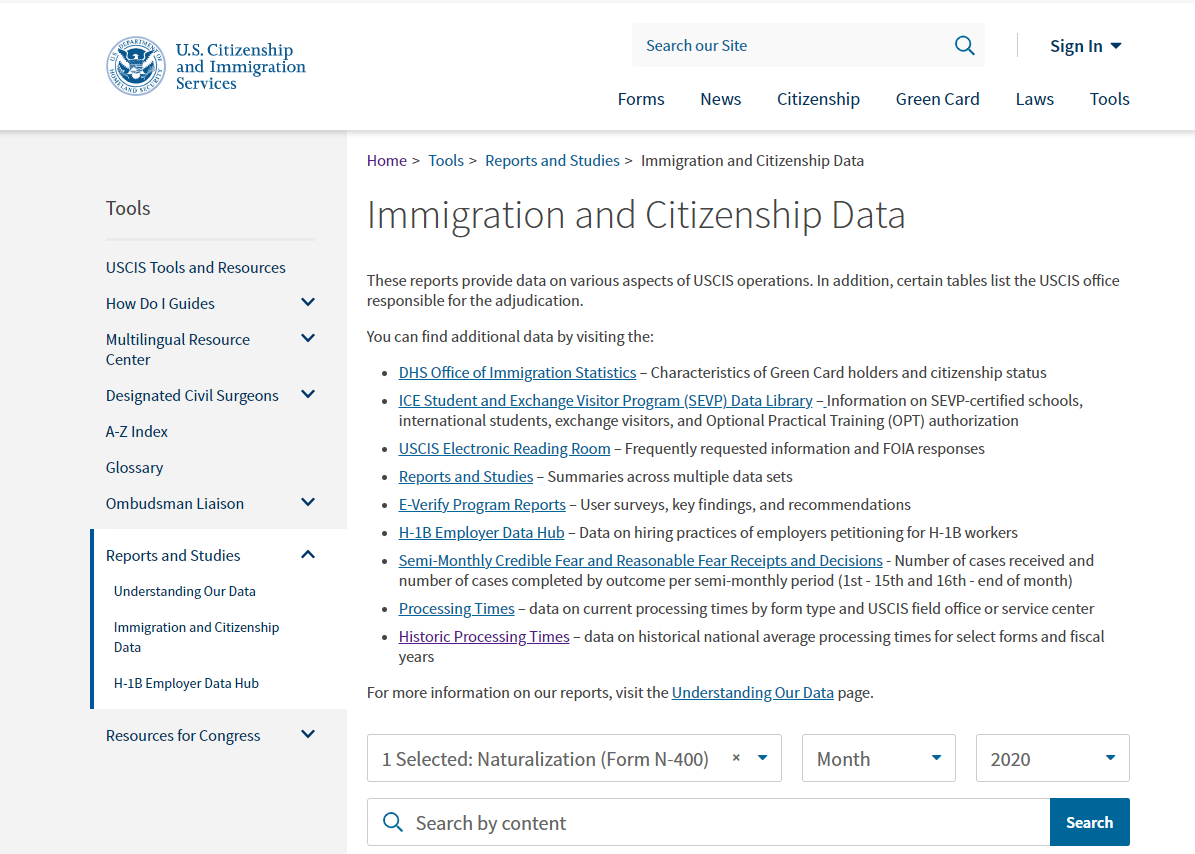1195x854 pixels.
Task: Select Multilingual Resource Center sidebar item
Action: (x=178, y=349)
